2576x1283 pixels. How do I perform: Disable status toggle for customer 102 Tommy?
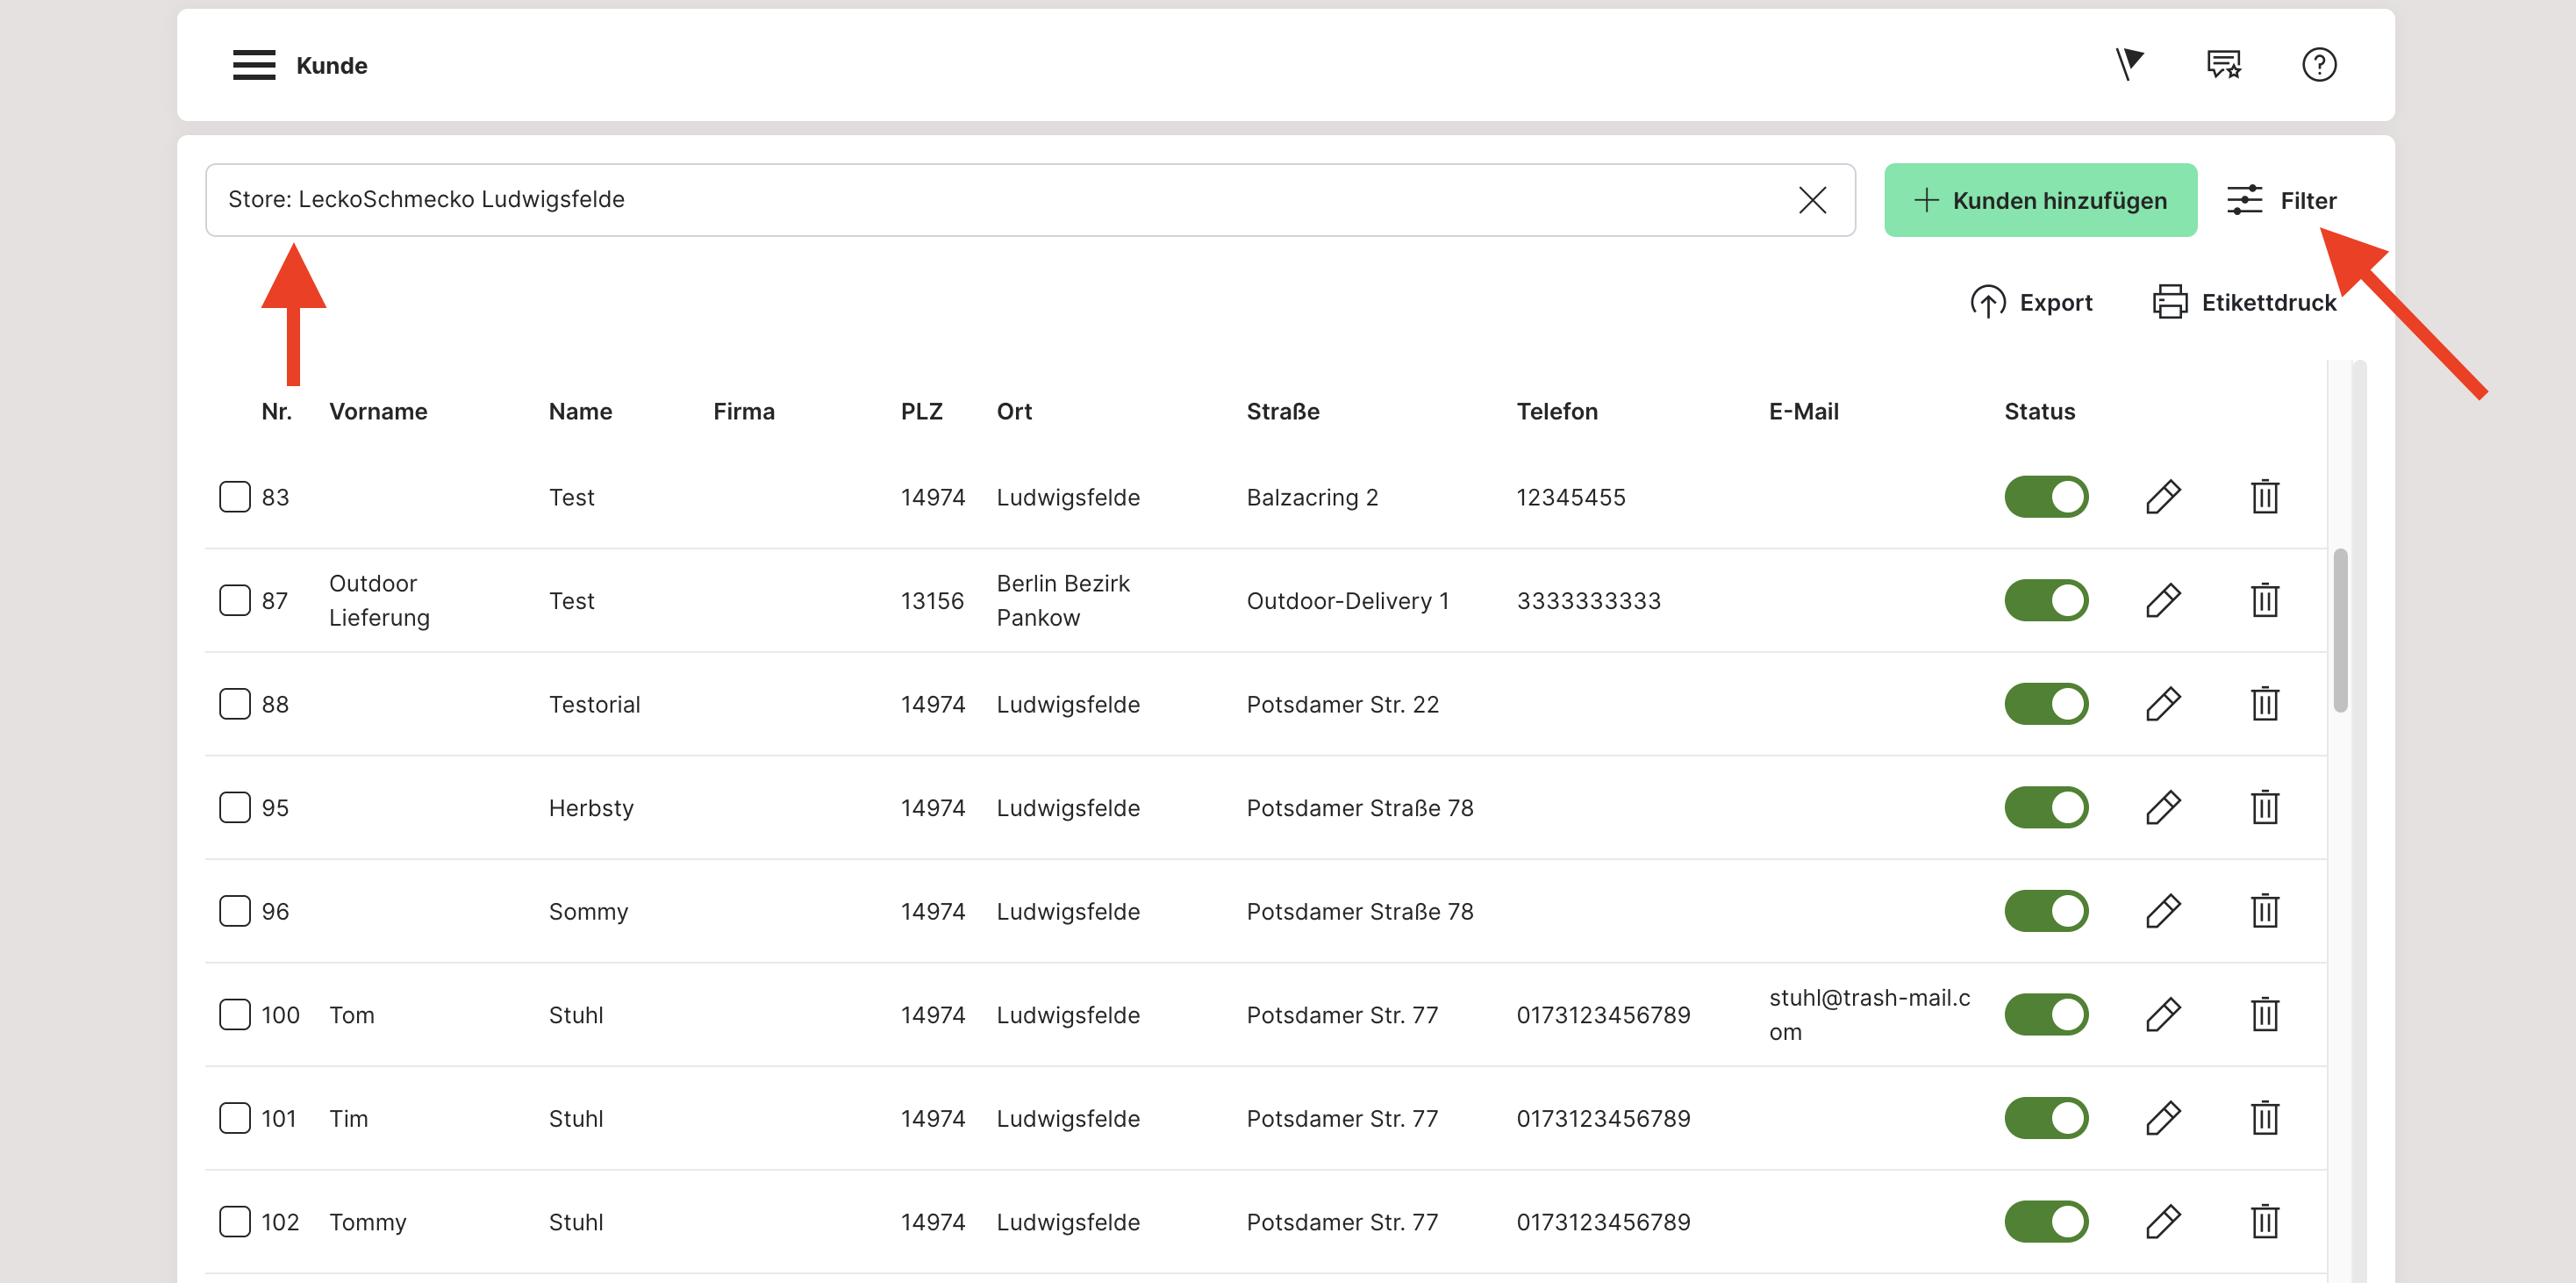click(2046, 1221)
